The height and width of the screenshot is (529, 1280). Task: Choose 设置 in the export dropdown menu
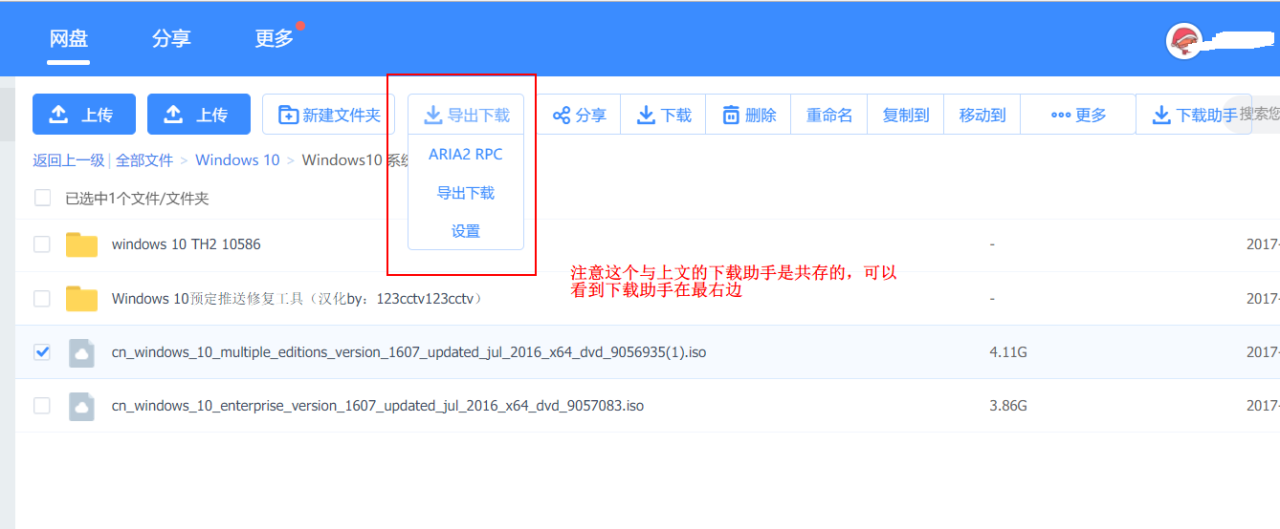tap(466, 231)
